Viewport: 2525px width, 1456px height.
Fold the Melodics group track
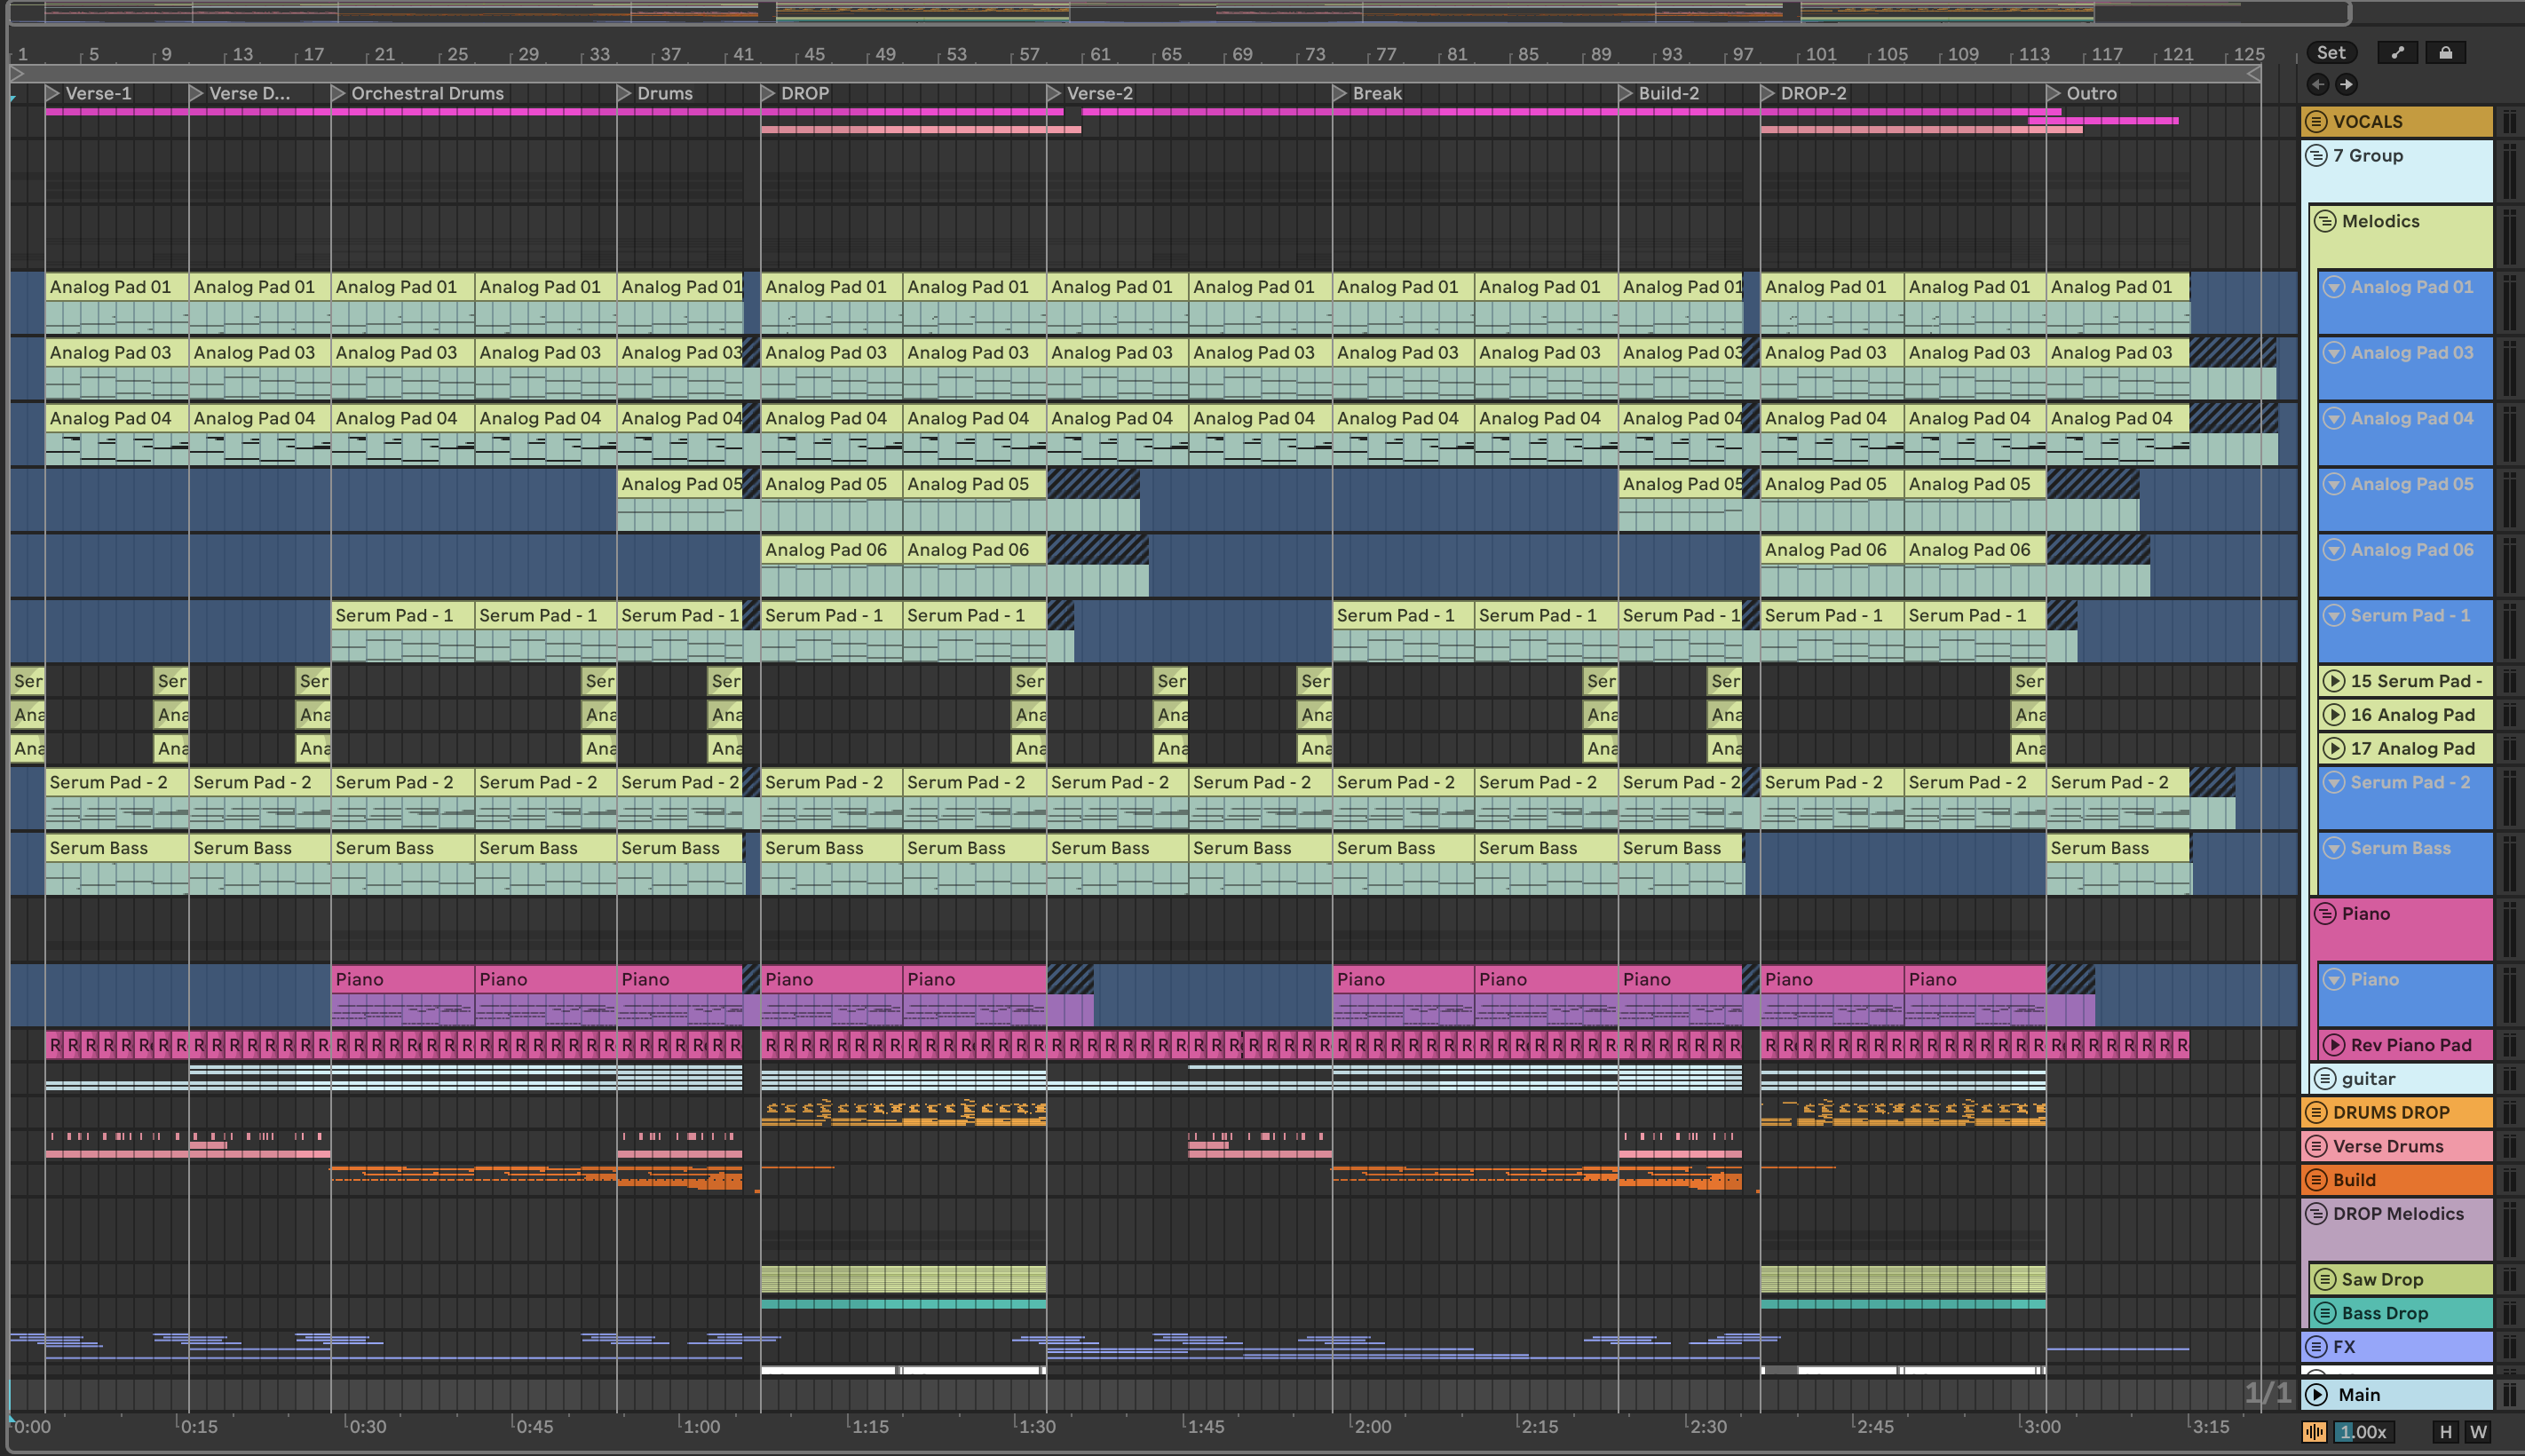pos(2325,222)
